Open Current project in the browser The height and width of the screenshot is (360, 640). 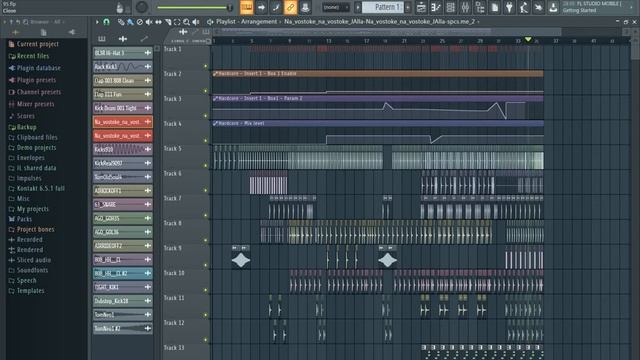coord(33,44)
